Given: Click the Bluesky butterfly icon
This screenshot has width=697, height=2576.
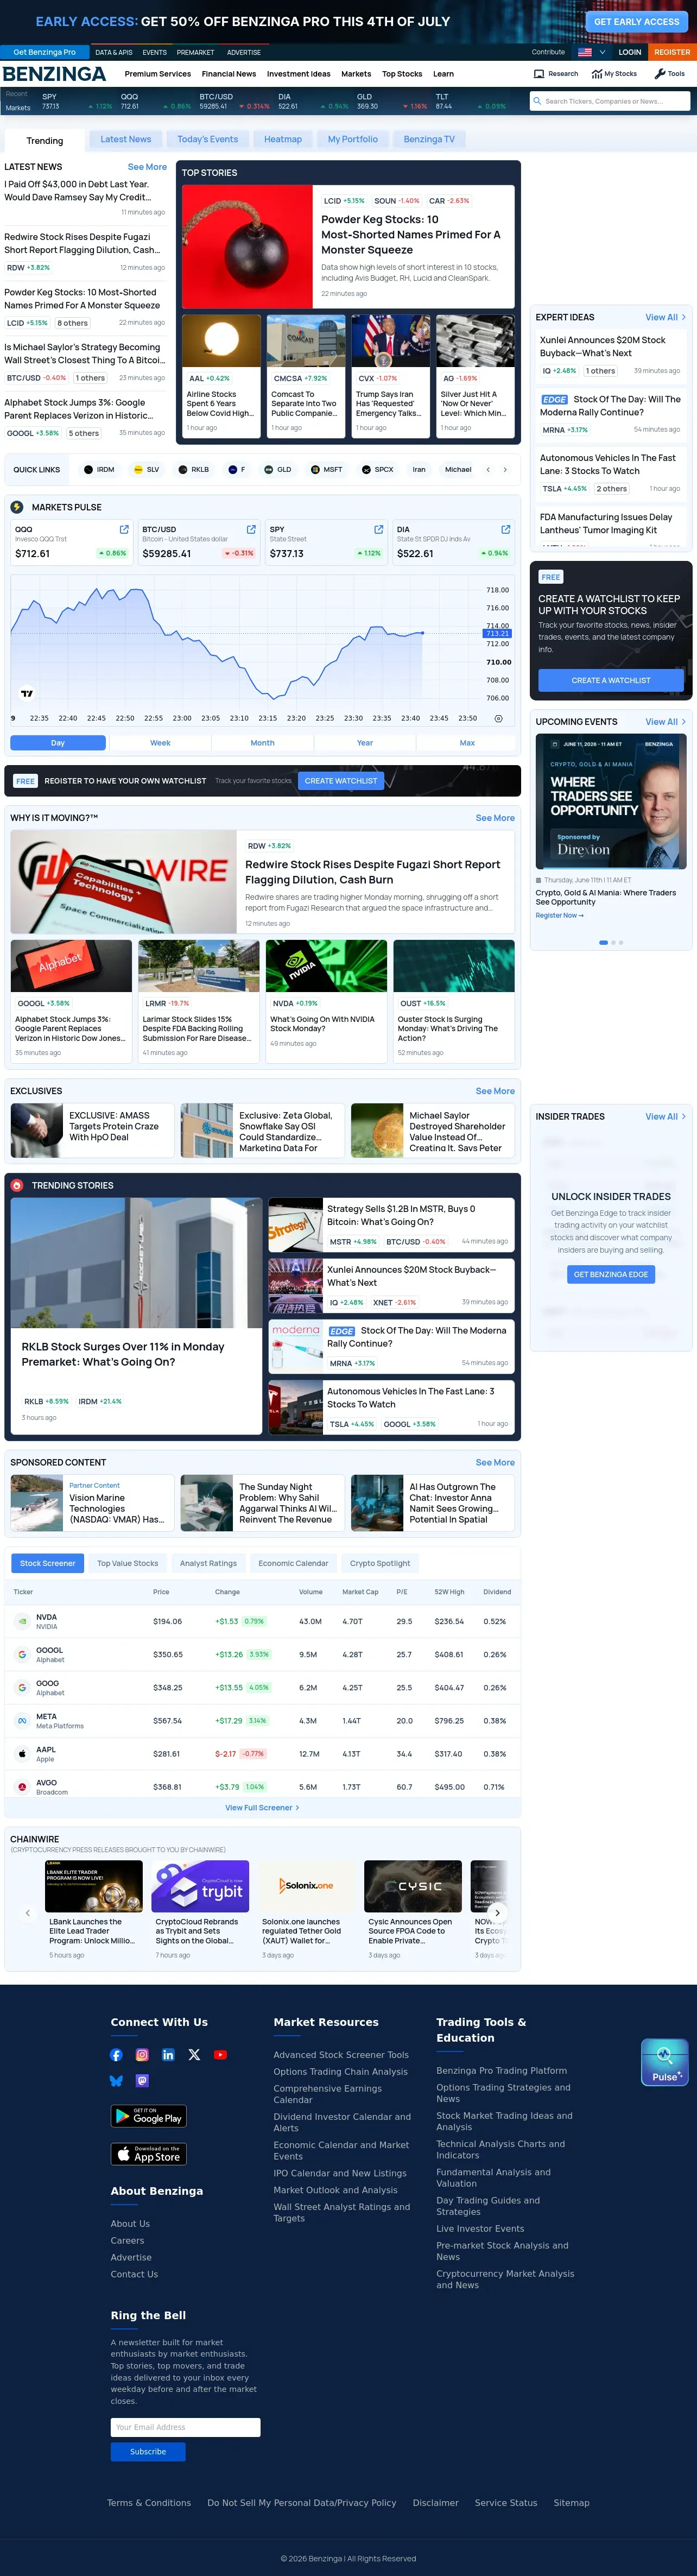Looking at the screenshot, I should [116, 2081].
